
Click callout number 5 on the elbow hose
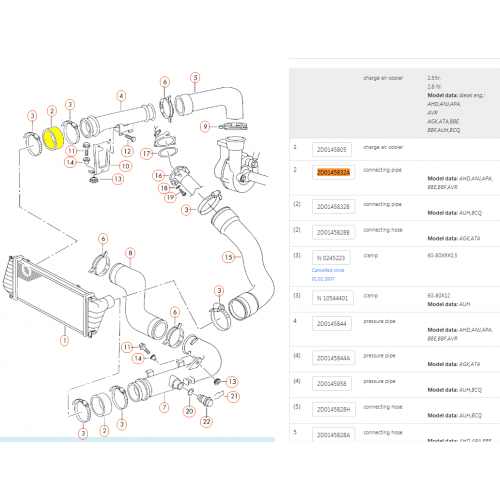[195, 78]
